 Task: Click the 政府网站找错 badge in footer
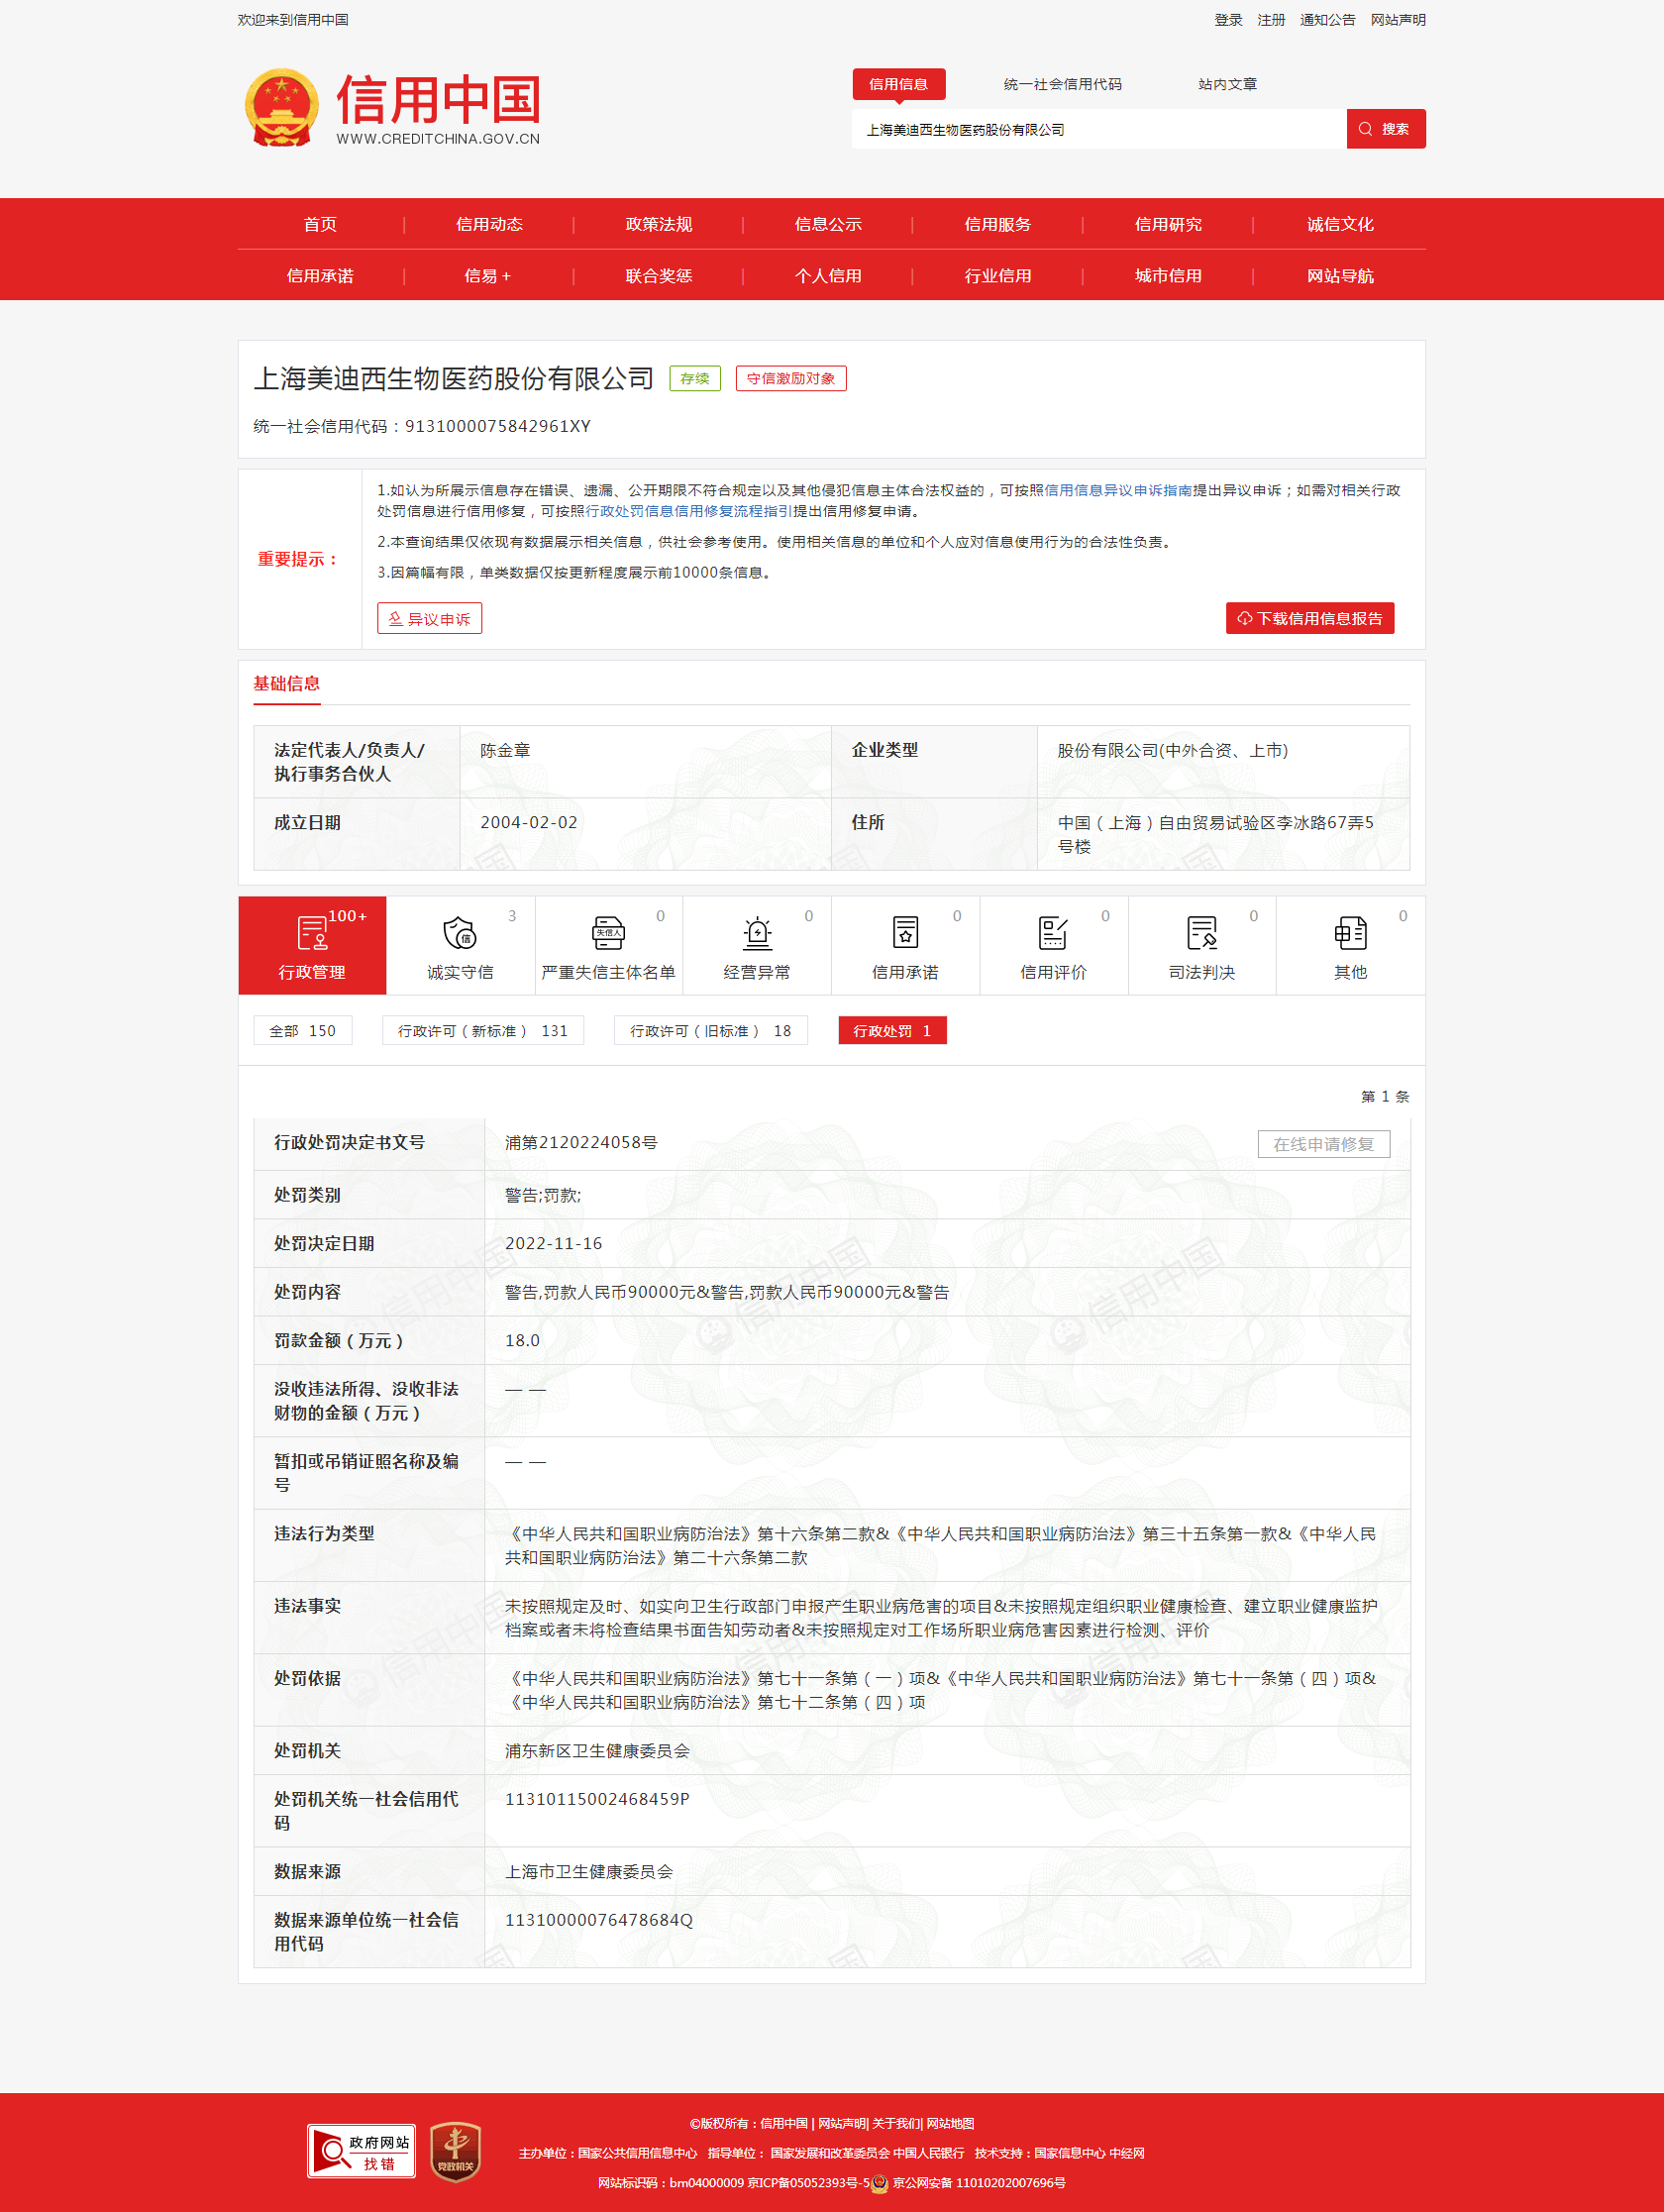pyautogui.click(x=361, y=2150)
